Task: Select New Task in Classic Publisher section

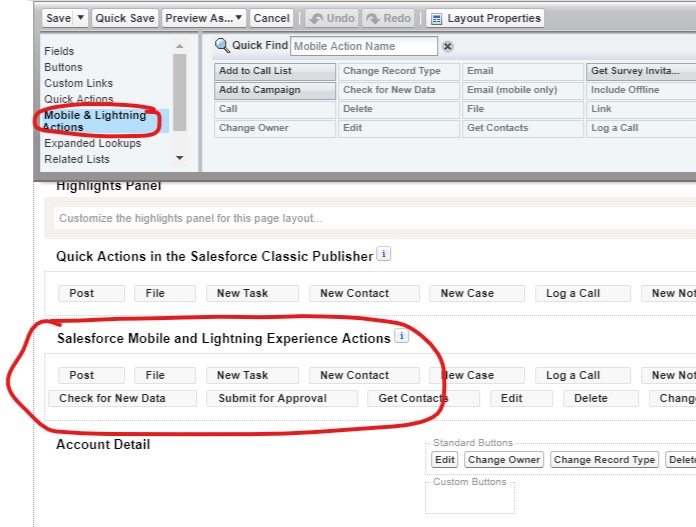Action: point(252,293)
